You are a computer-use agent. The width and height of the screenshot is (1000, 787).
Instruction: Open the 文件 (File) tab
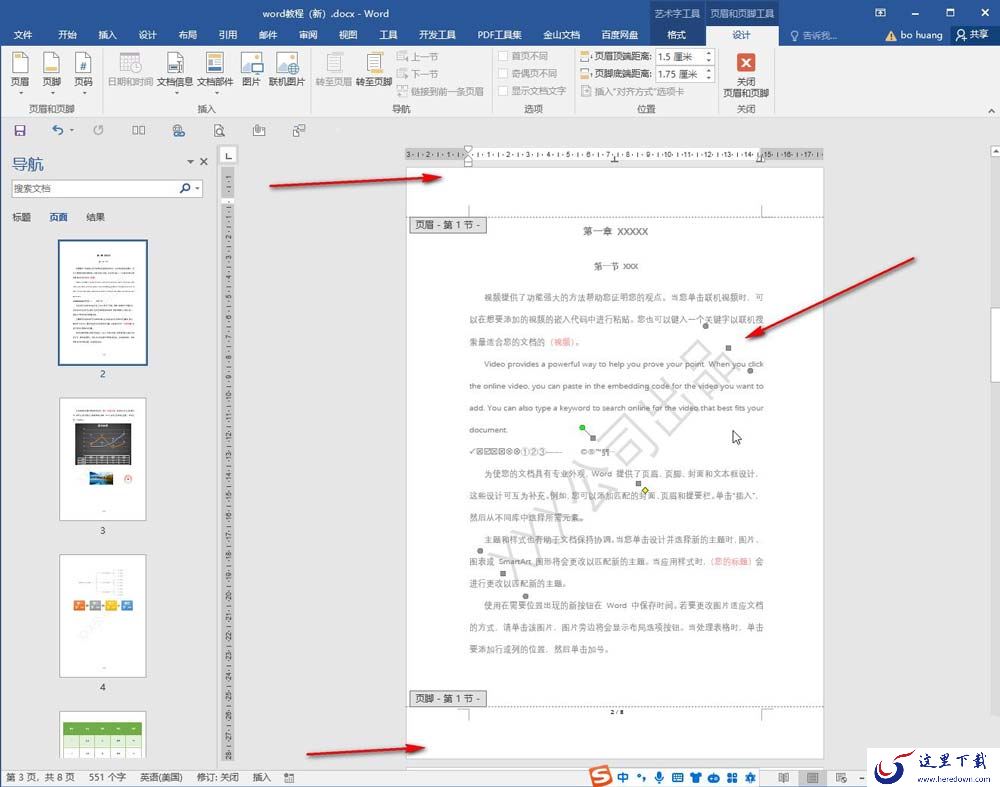click(x=23, y=34)
